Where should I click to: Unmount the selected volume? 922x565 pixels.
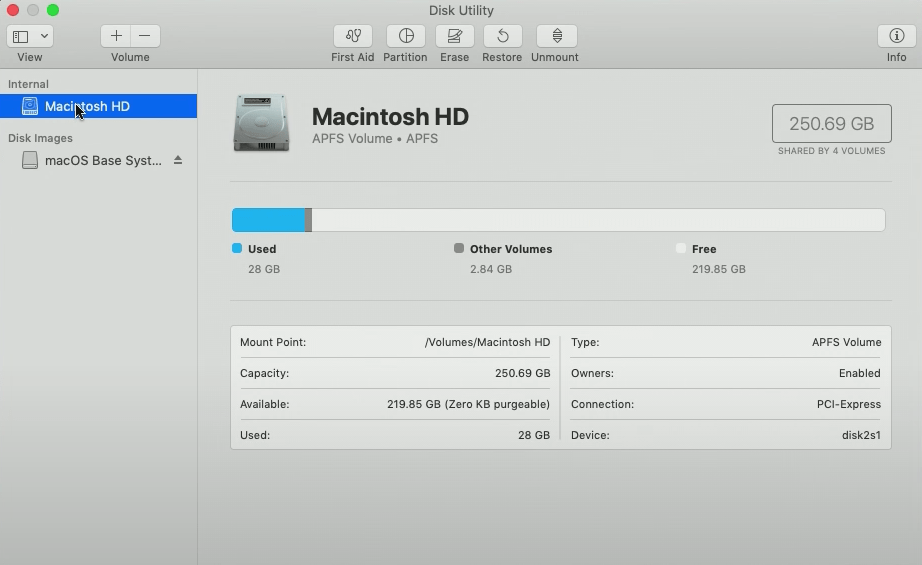point(556,36)
